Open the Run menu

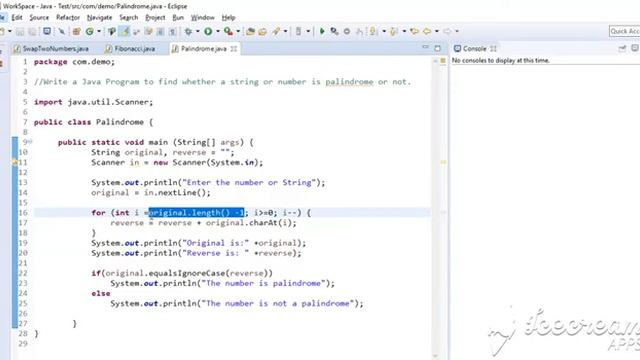pyautogui.click(x=178, y=18)
